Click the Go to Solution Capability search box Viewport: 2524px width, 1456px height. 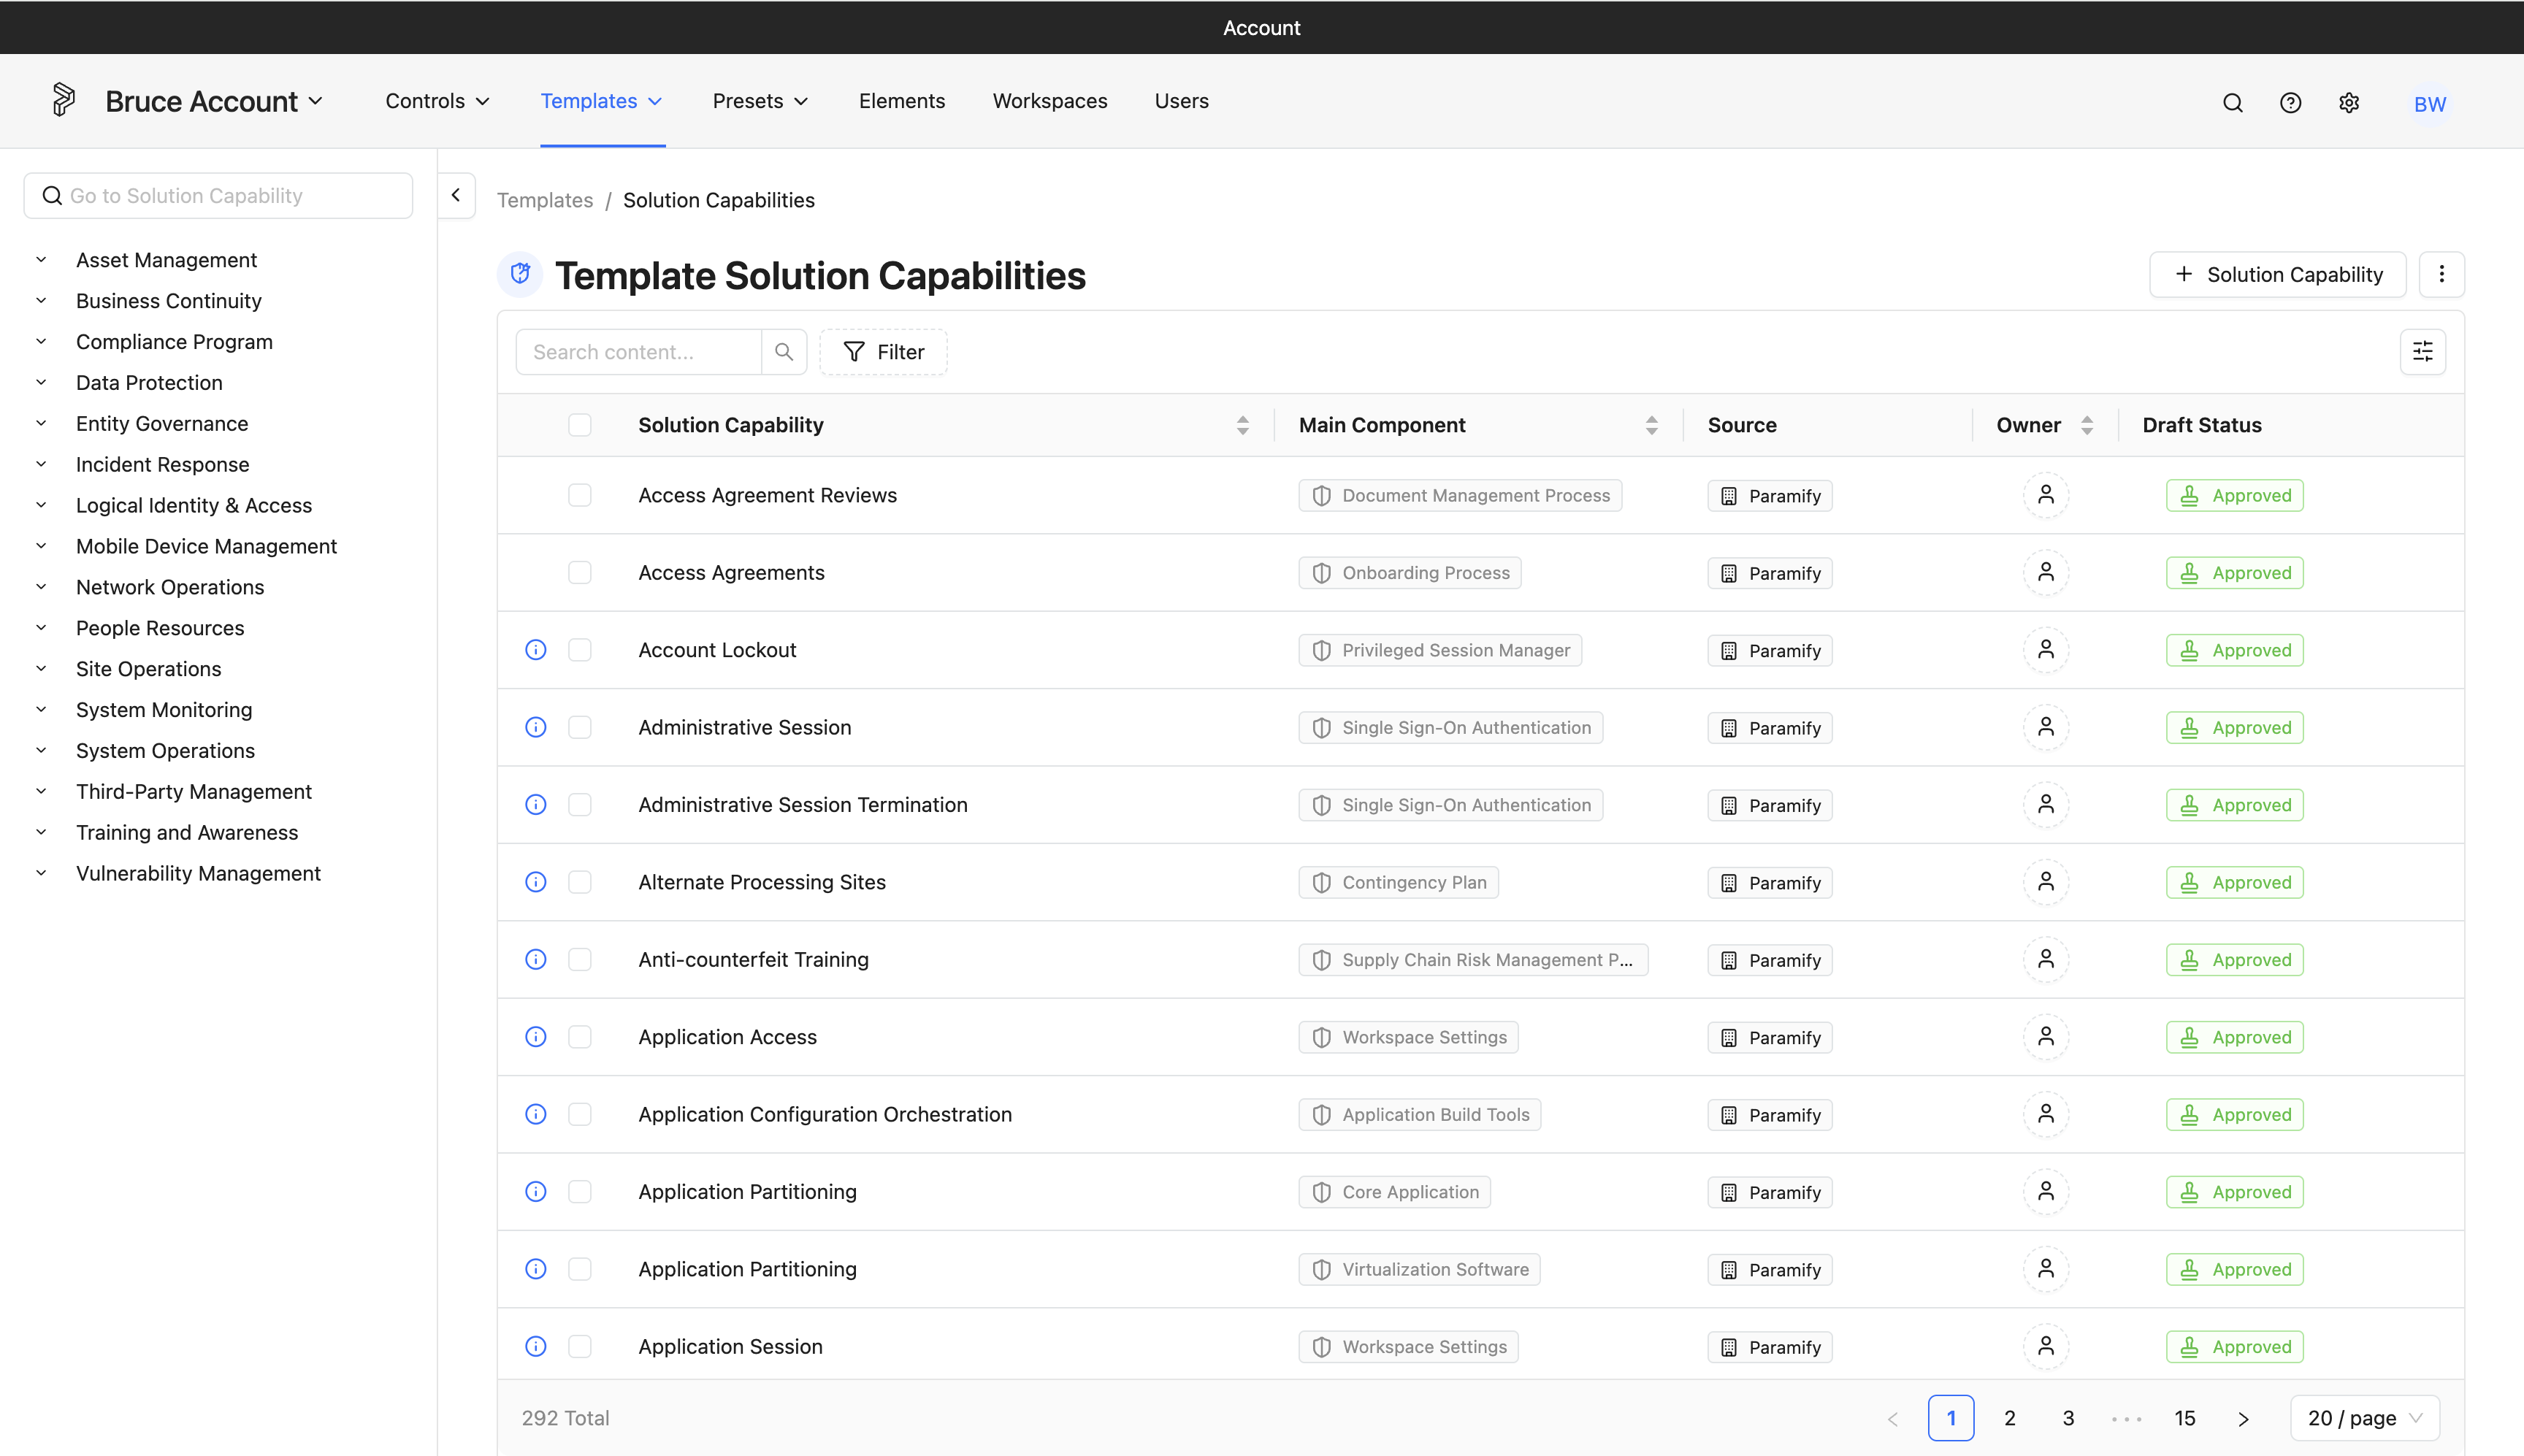tap(218, 195)
